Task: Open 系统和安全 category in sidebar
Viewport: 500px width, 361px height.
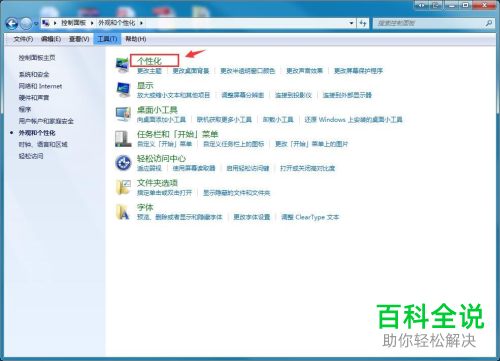Action: [x=34, y=74]
